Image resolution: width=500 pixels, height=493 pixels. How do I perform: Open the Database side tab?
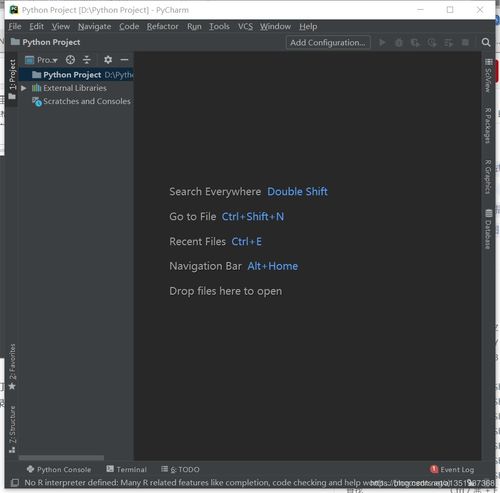click(488, 229)
